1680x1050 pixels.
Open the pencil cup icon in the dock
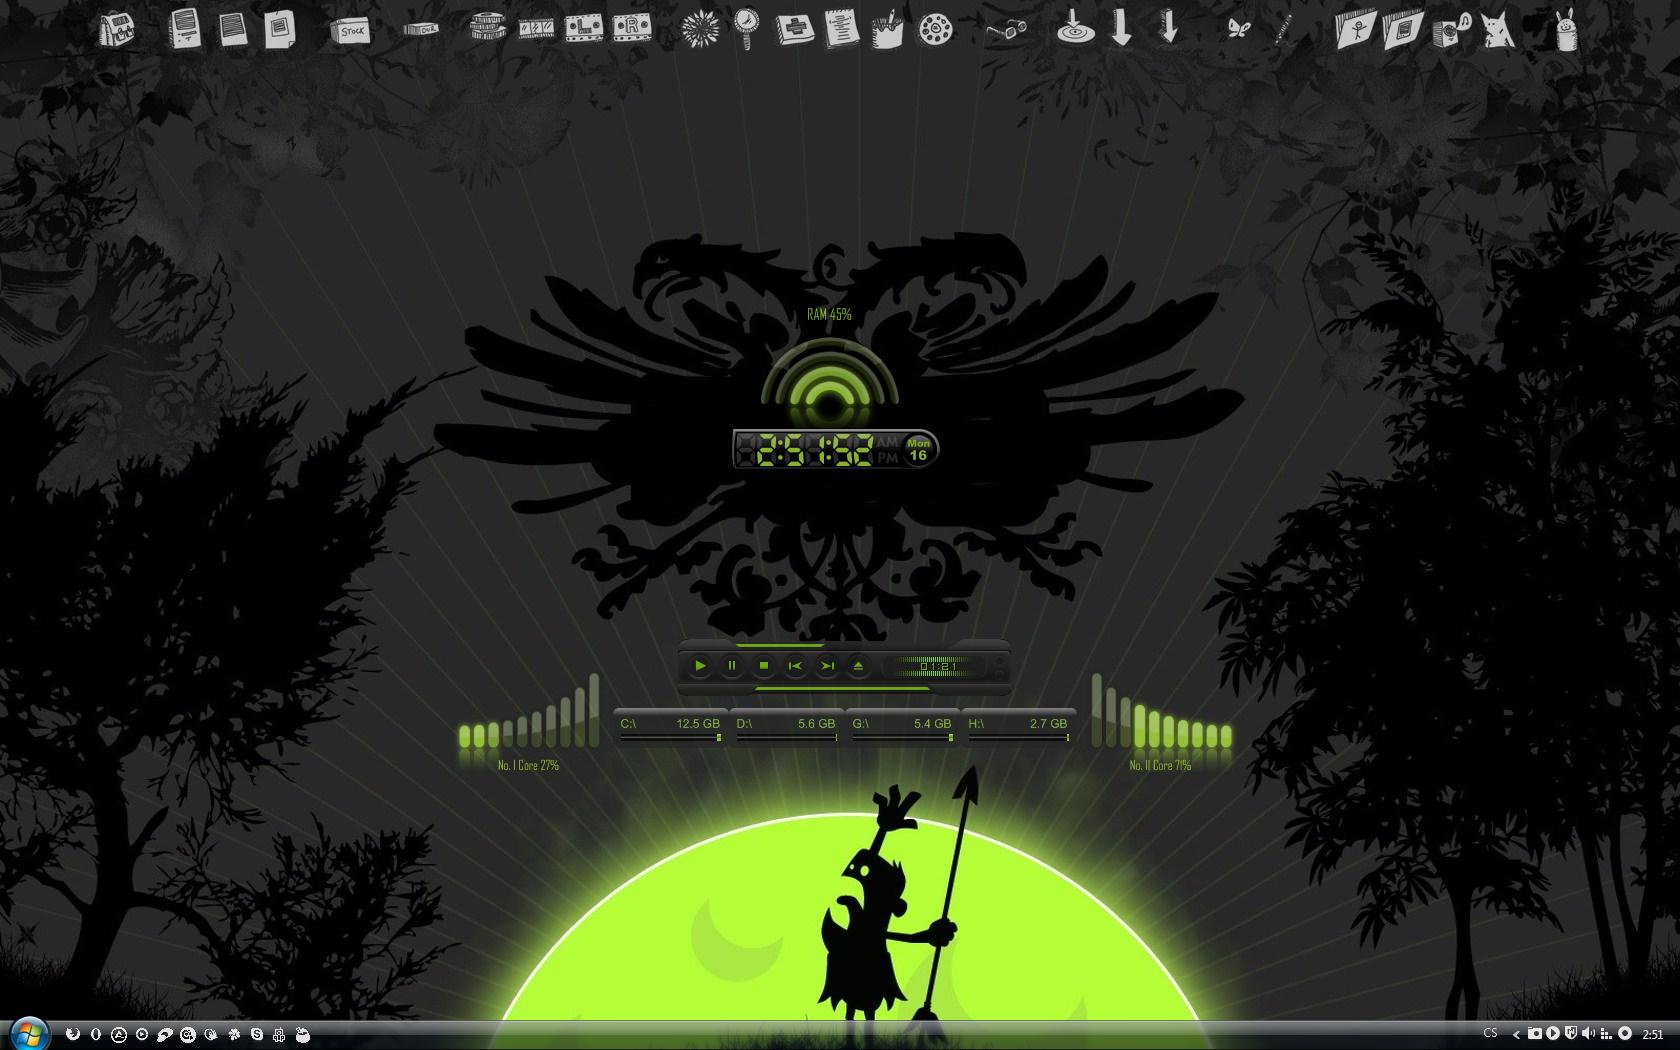[887, 29]
